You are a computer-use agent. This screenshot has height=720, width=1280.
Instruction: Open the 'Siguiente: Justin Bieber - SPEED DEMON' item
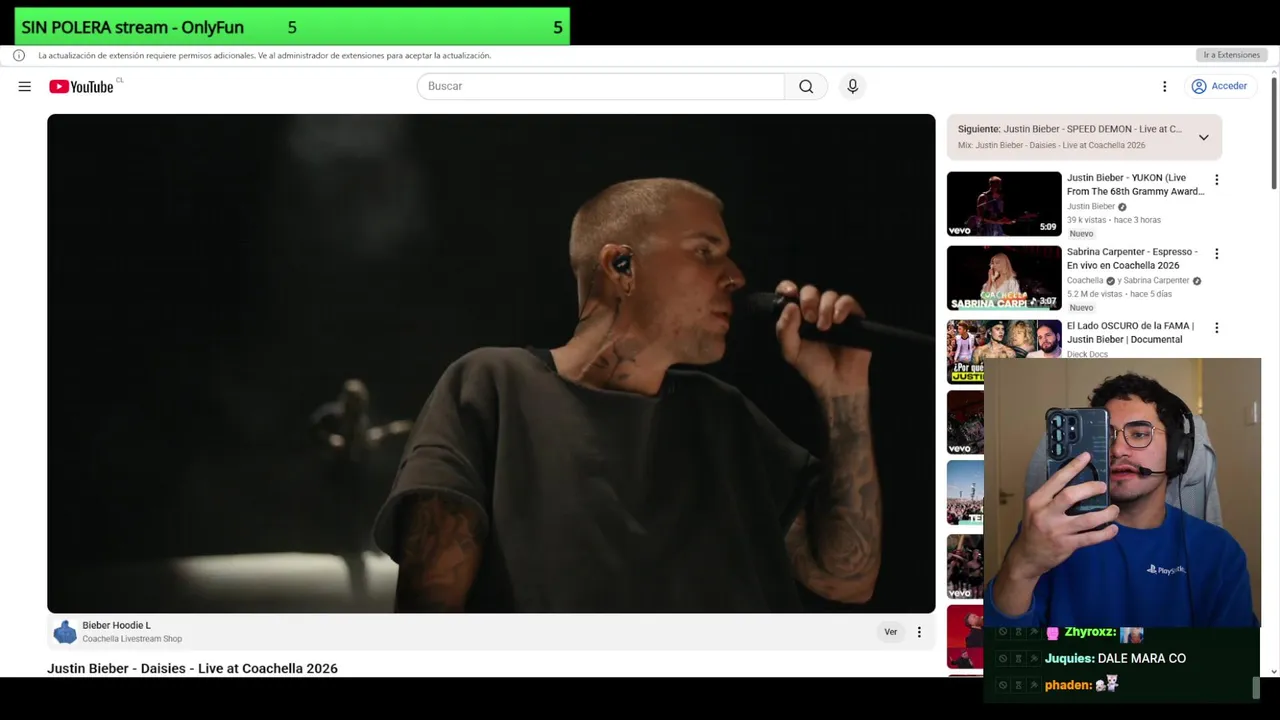tap(1069, 129)
